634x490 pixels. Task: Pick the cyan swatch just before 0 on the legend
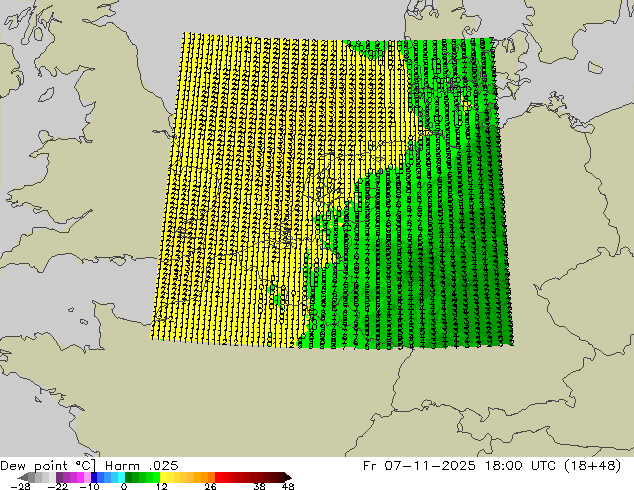tap(121, 477)
